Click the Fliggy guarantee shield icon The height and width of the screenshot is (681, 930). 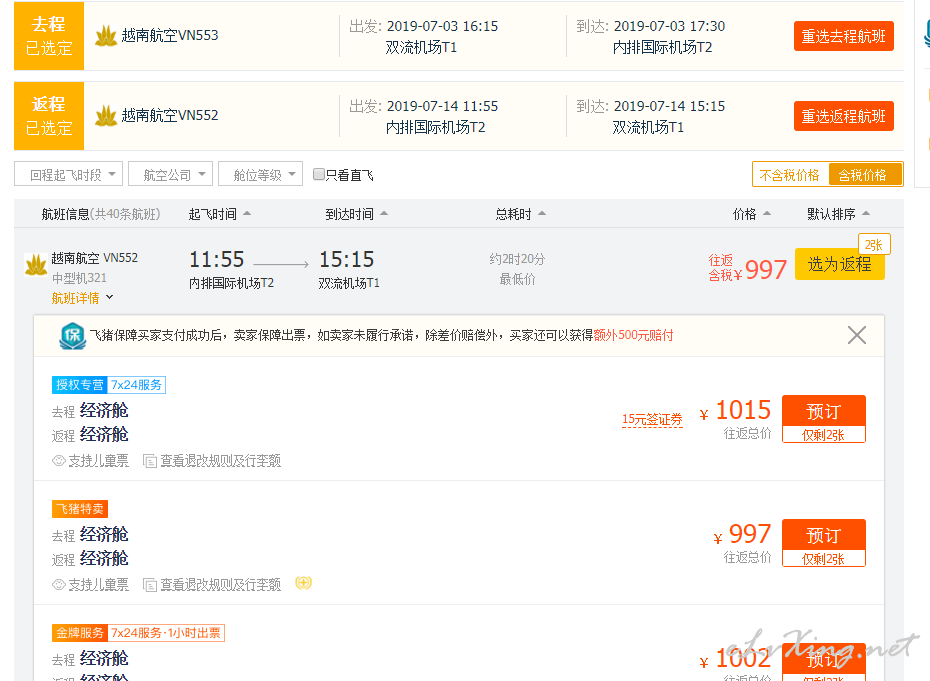tap(73, 336)
